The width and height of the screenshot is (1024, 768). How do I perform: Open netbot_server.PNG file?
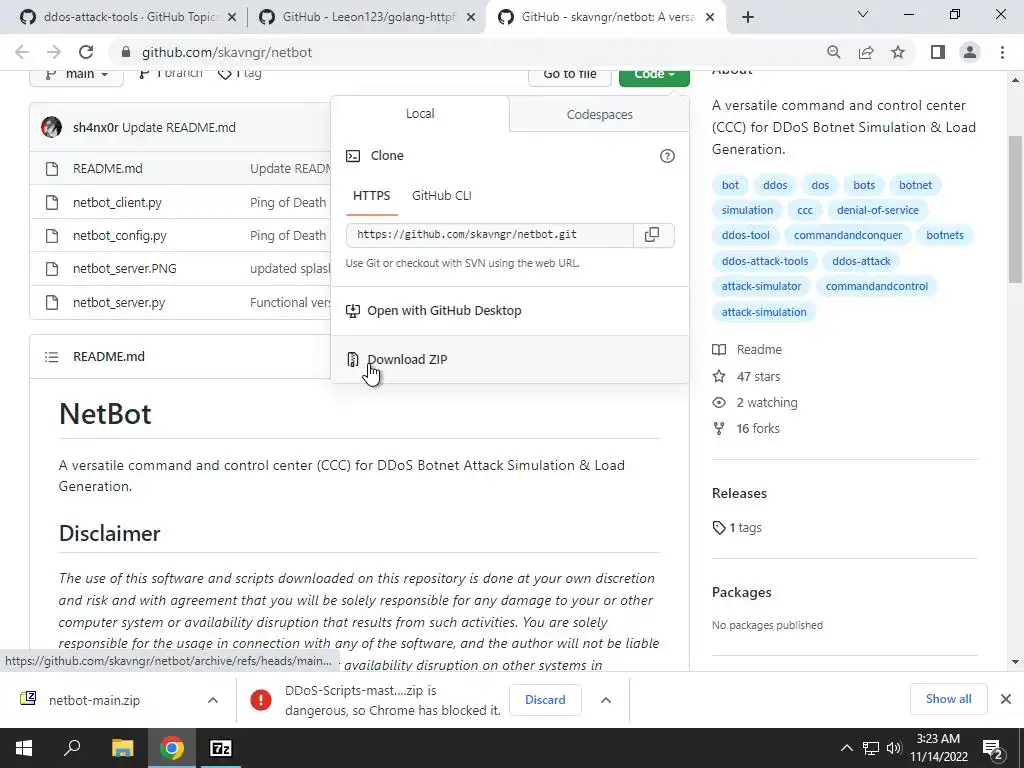[x=125, y=269]
